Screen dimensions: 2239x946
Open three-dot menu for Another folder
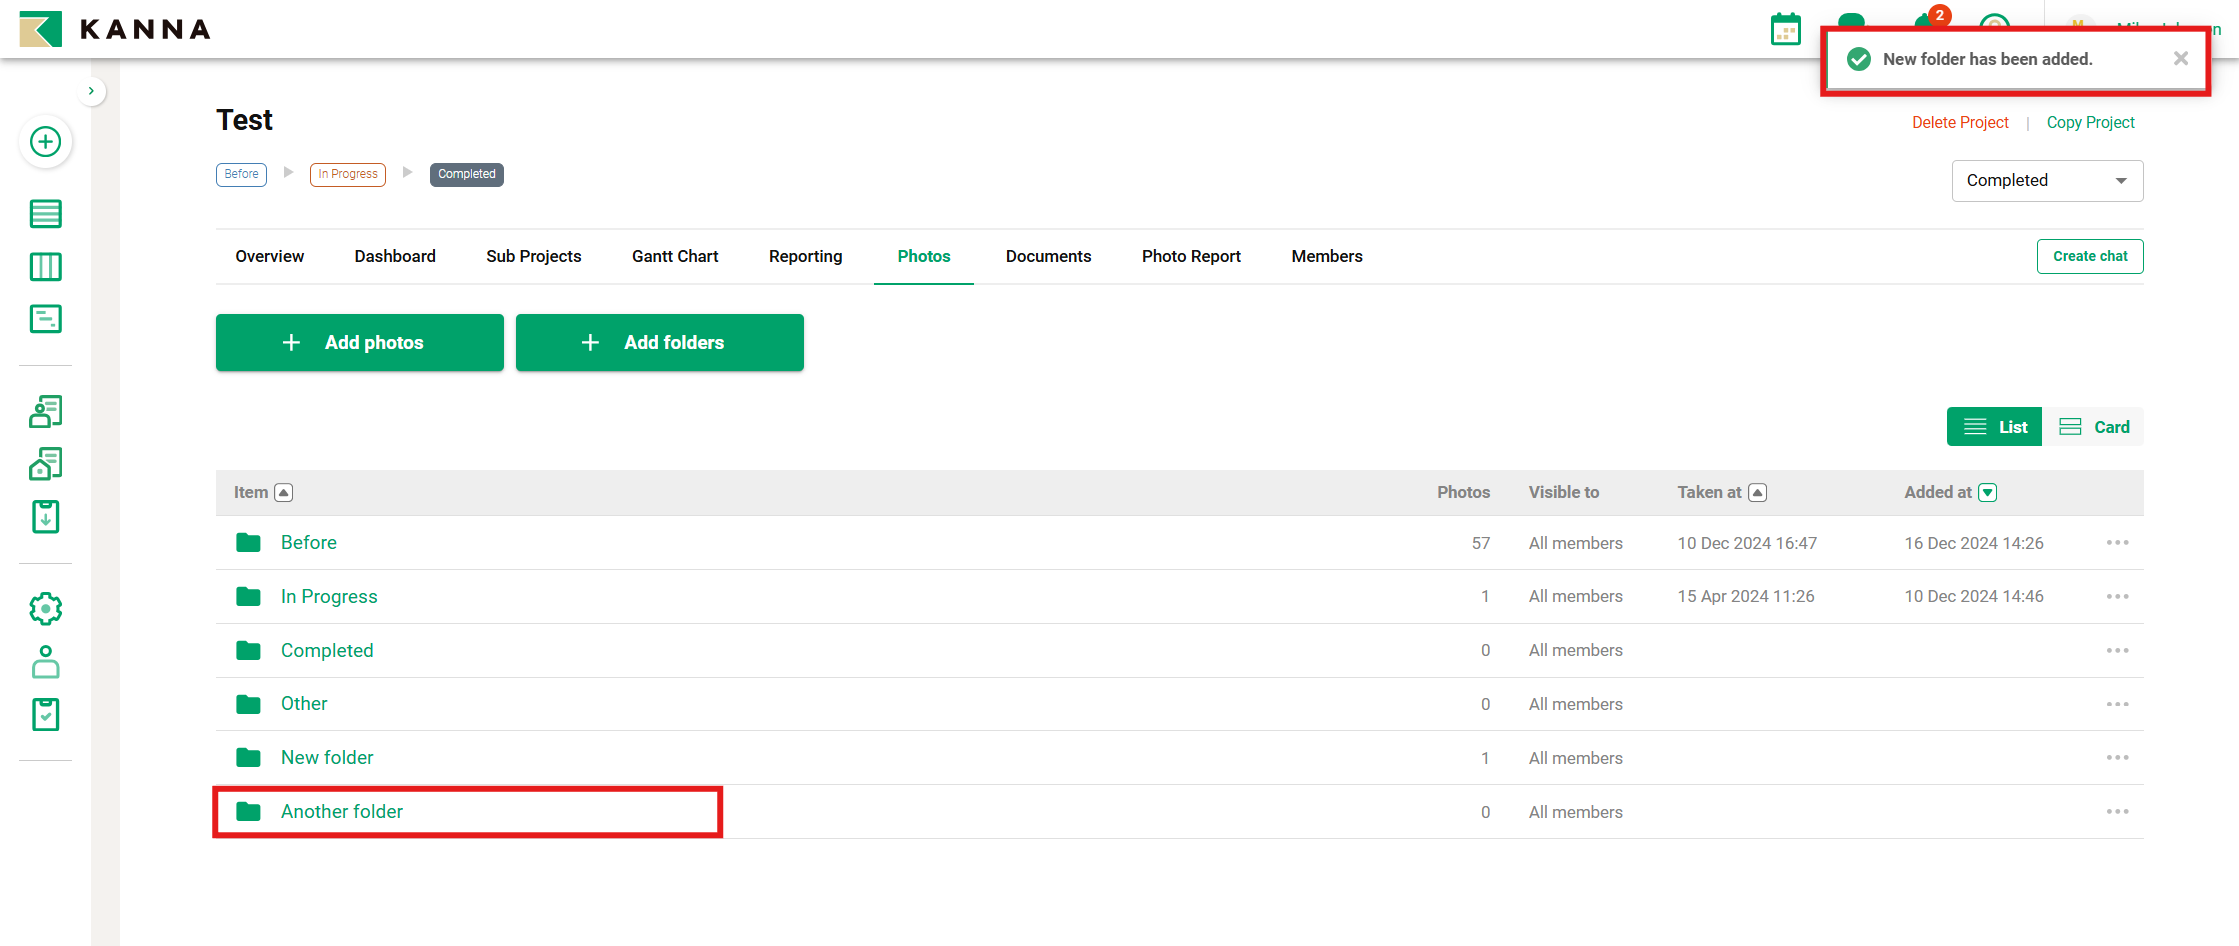coord(2117,812)
